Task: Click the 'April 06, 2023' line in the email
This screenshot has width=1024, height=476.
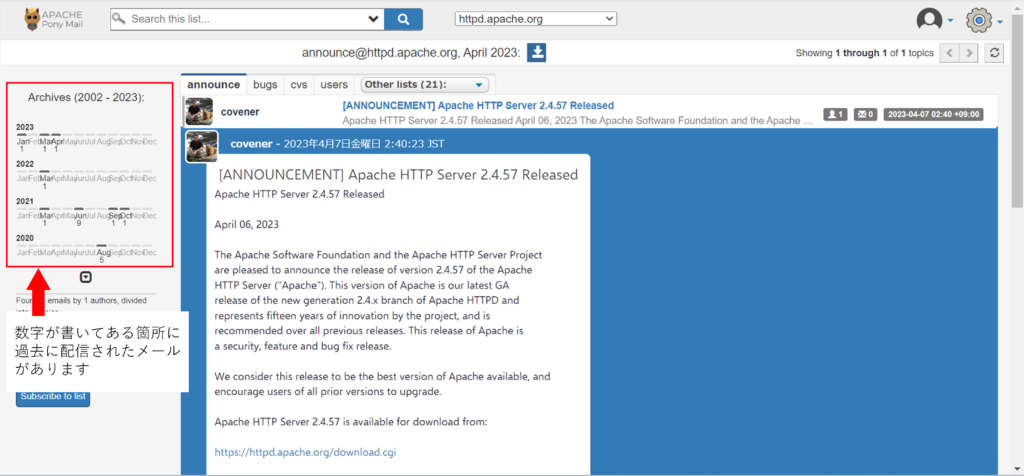Action: [247, 225]
